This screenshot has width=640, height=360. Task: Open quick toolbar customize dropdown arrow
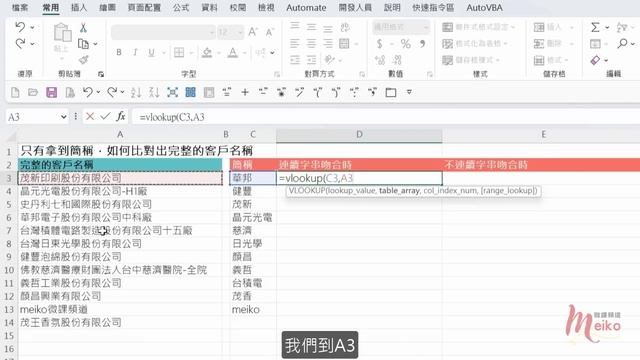point(409,92)
